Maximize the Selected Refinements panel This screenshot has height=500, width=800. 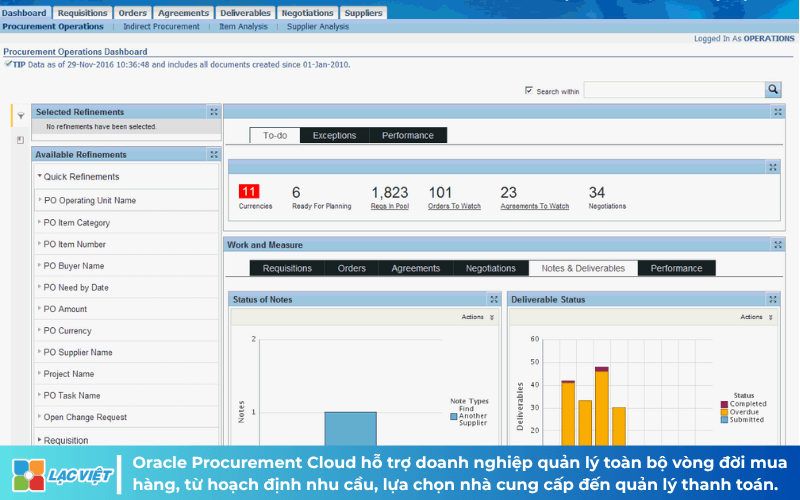tap(214, 112)
